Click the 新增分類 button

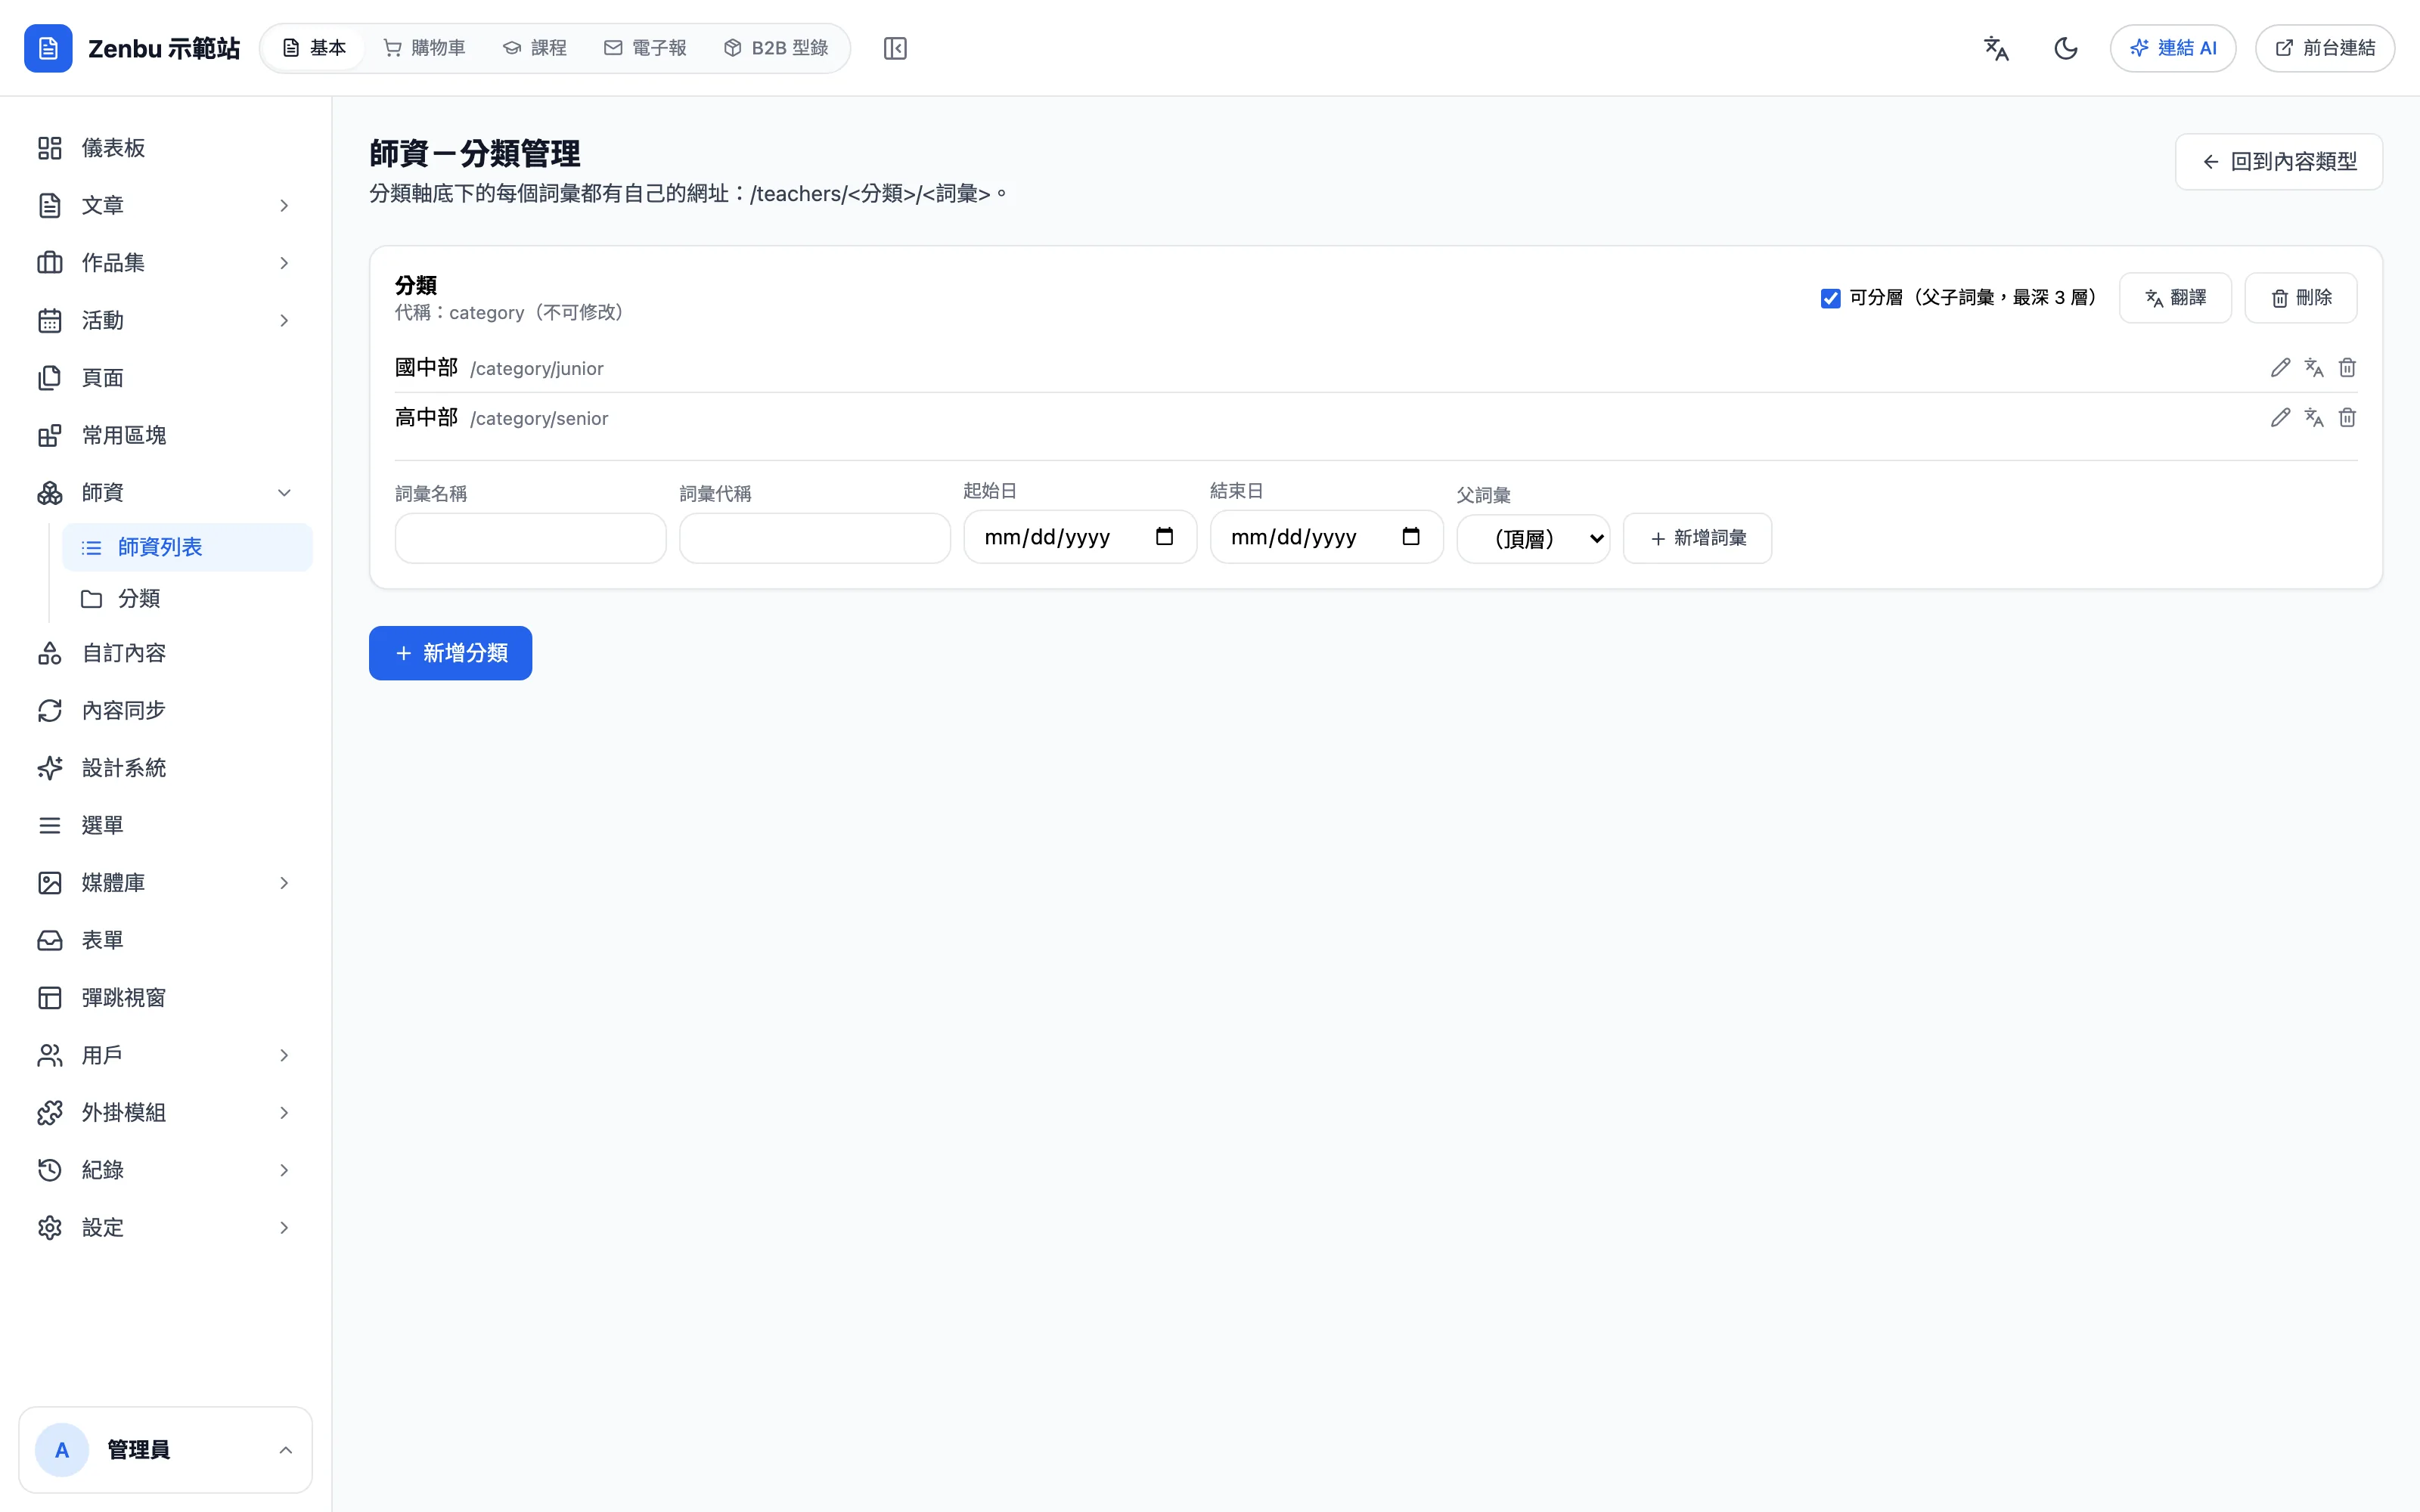pos(450,653)
